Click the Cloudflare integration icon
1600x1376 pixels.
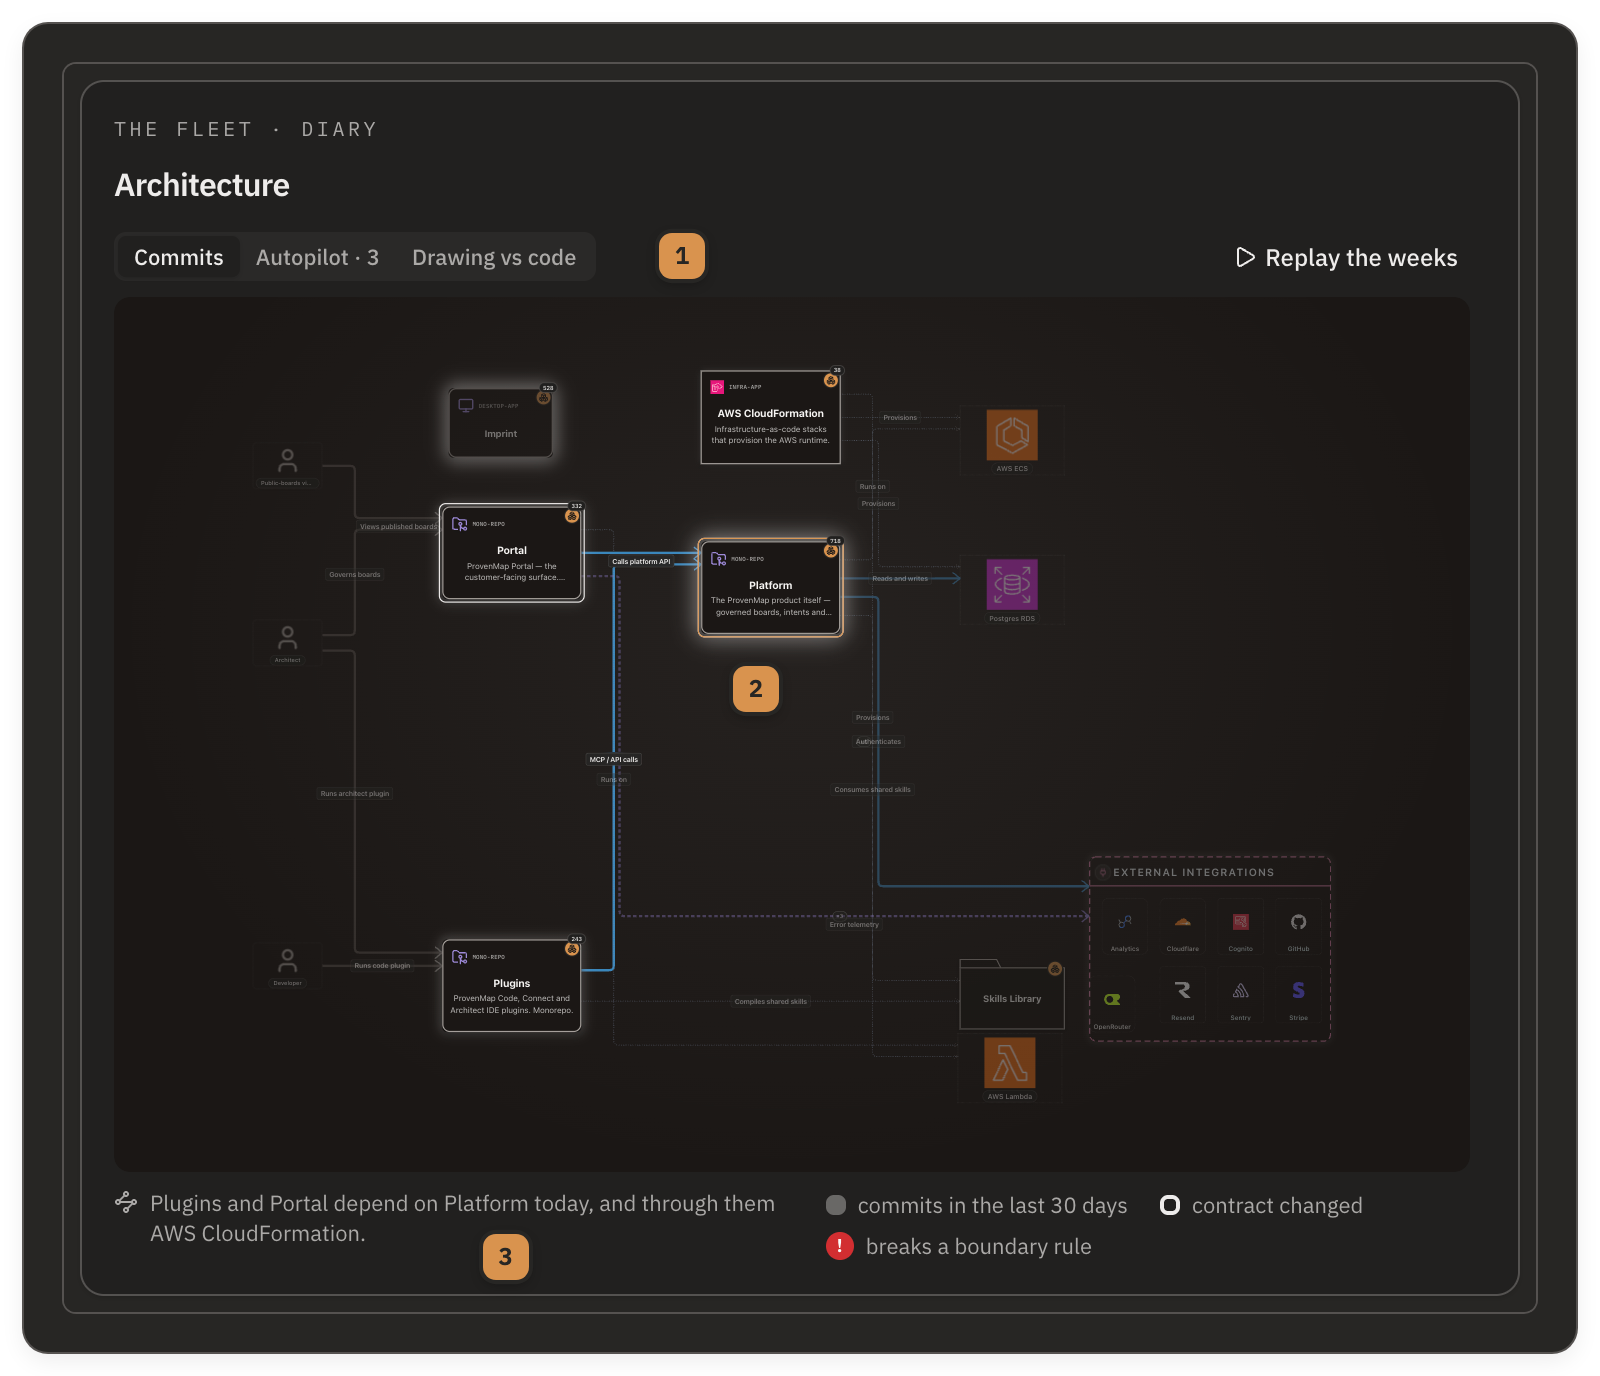click(x=1183, y=922)
